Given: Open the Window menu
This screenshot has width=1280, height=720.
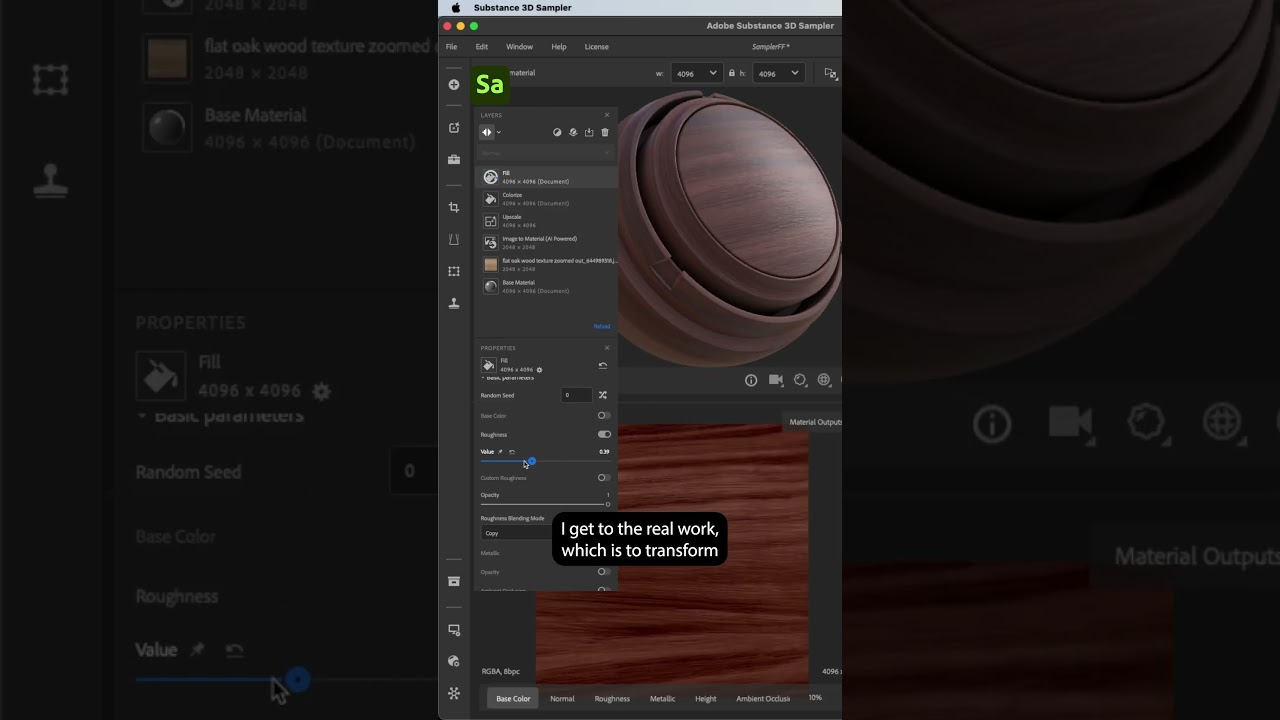Looking at the screenshot, I should point(519,47).
